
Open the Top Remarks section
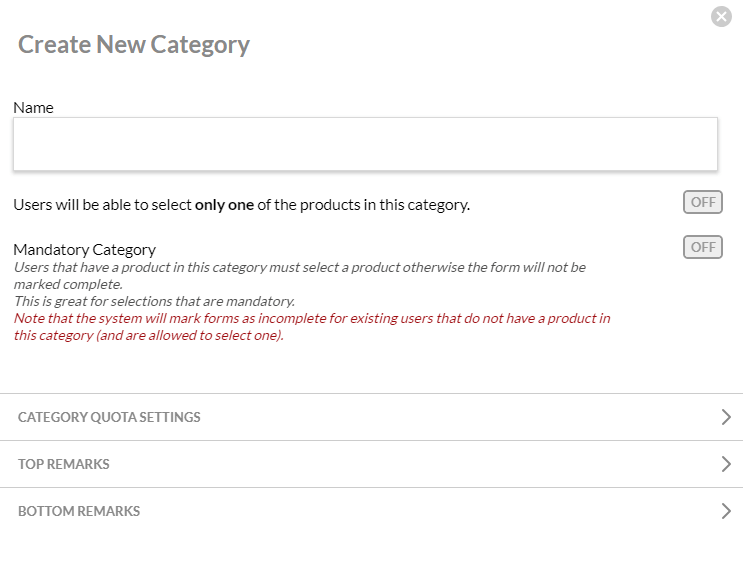point(64,464)
